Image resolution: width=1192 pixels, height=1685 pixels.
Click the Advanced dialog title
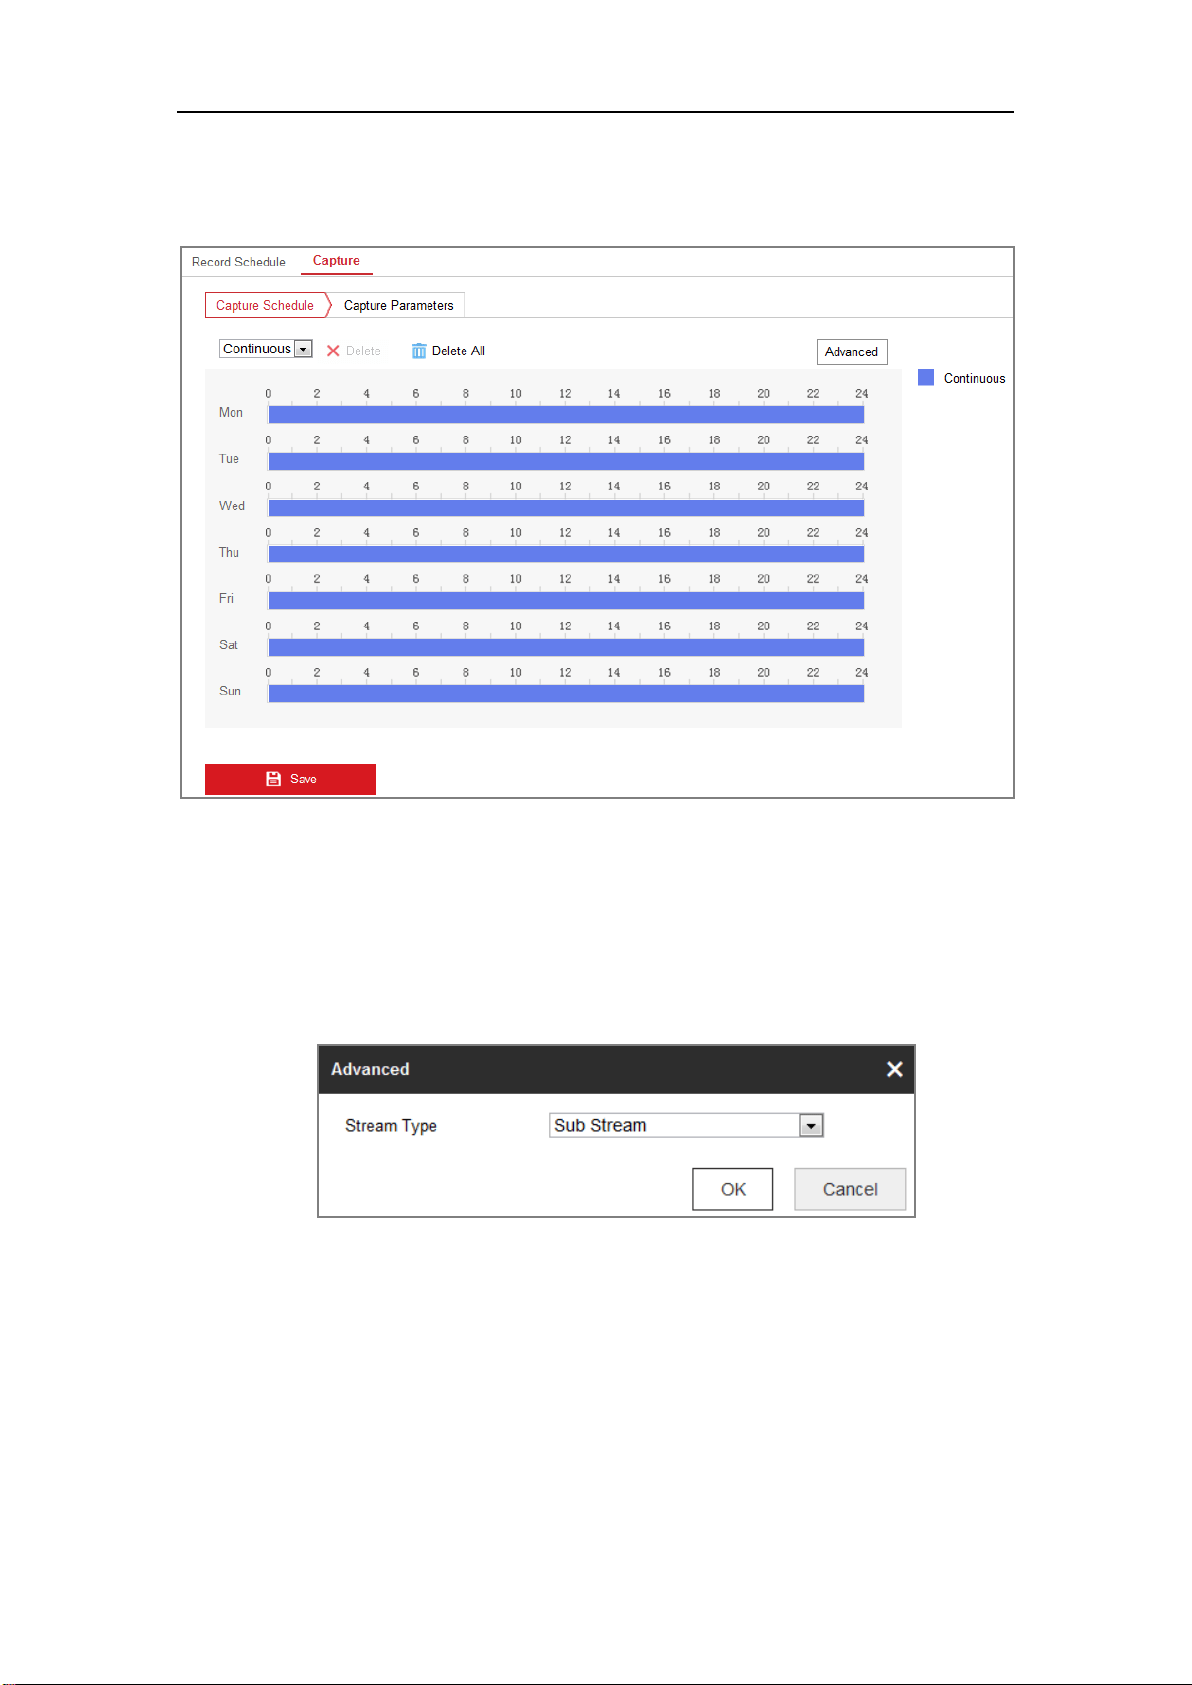[370, 1069]
